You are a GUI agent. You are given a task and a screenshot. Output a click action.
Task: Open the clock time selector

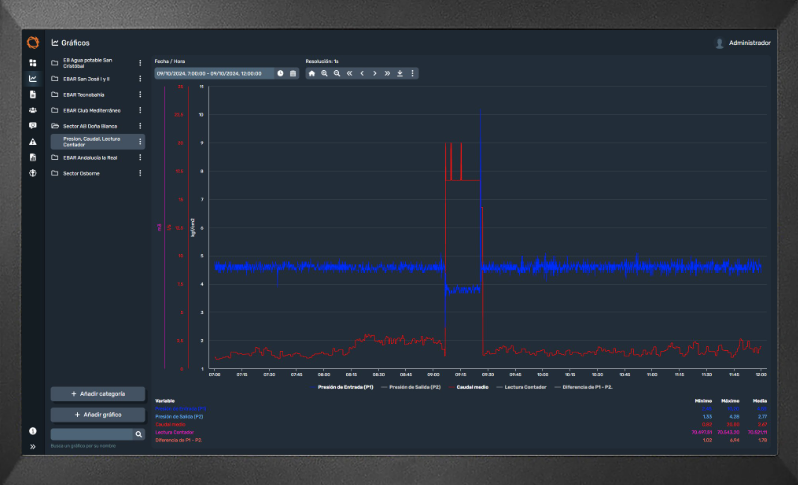click(x=280, y=73)
